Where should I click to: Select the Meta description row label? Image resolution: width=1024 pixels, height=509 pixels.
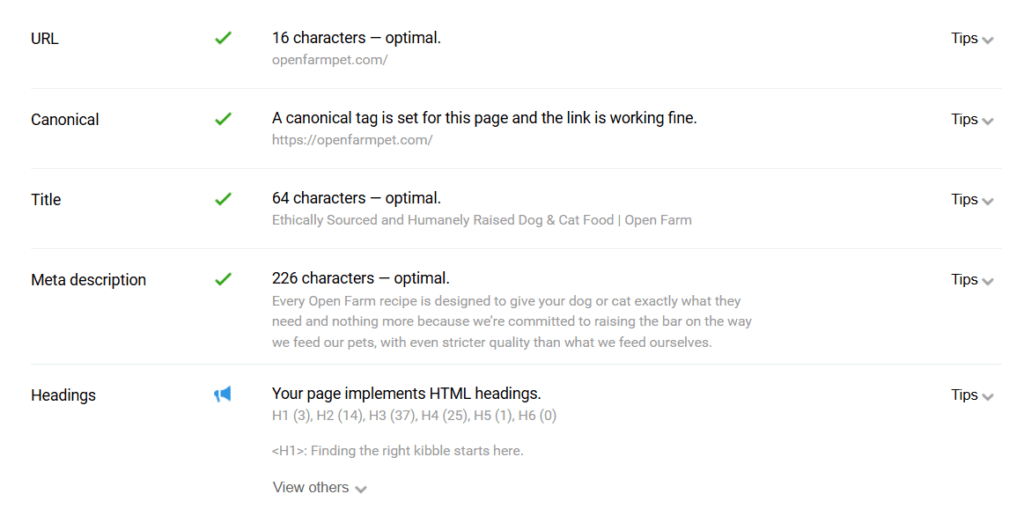pos(88,280)
